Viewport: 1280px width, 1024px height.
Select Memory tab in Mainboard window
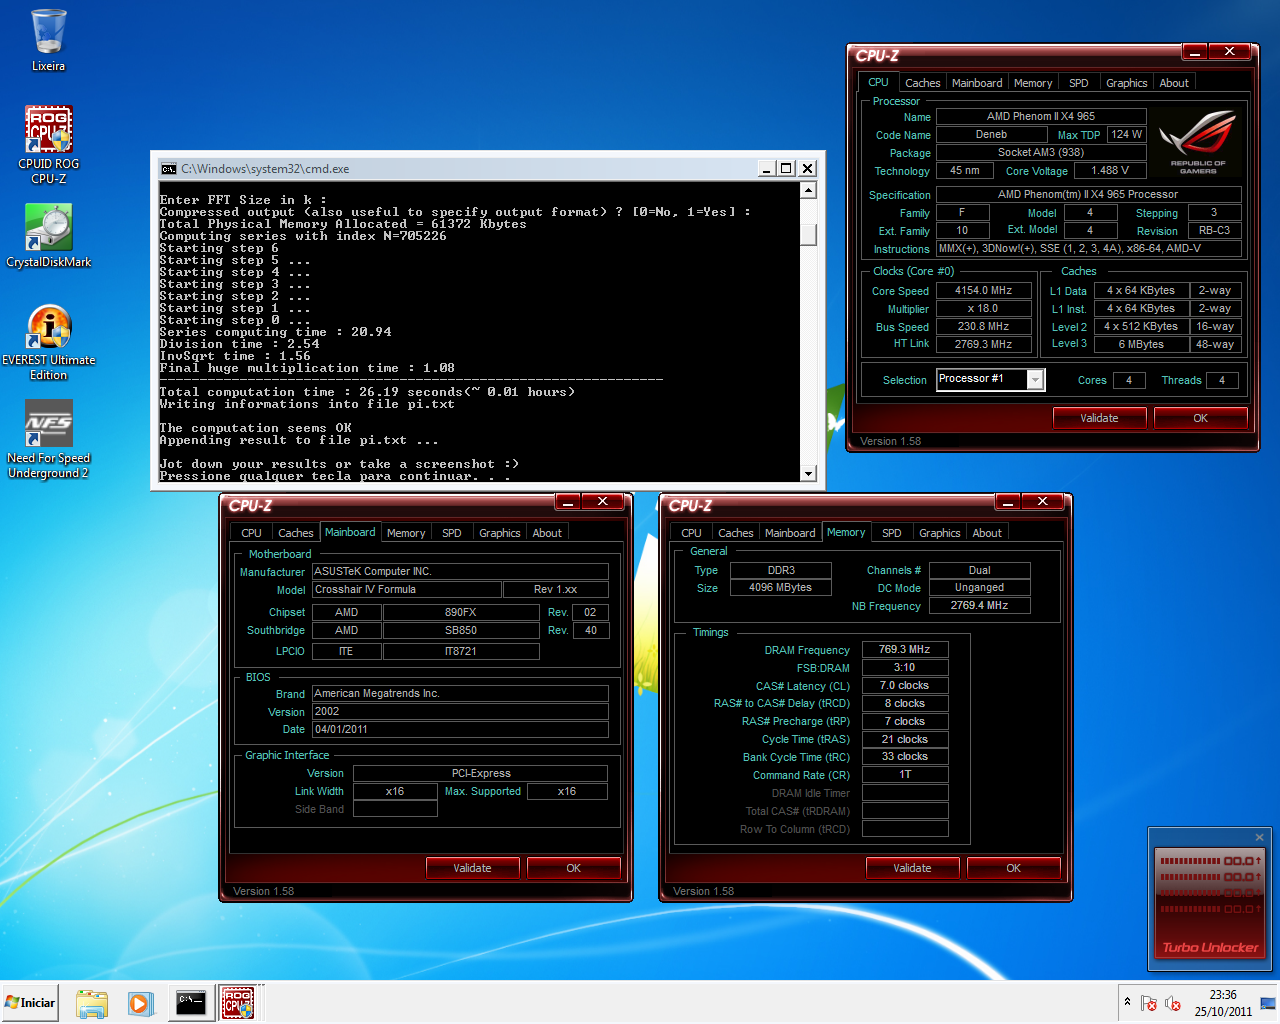point(406,533)
